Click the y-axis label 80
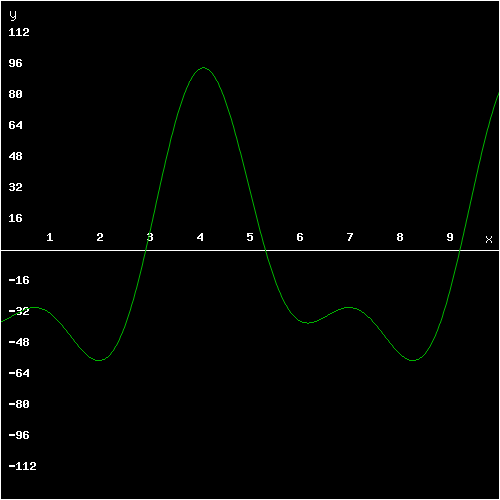500x500 pixels. click(16, 94)
